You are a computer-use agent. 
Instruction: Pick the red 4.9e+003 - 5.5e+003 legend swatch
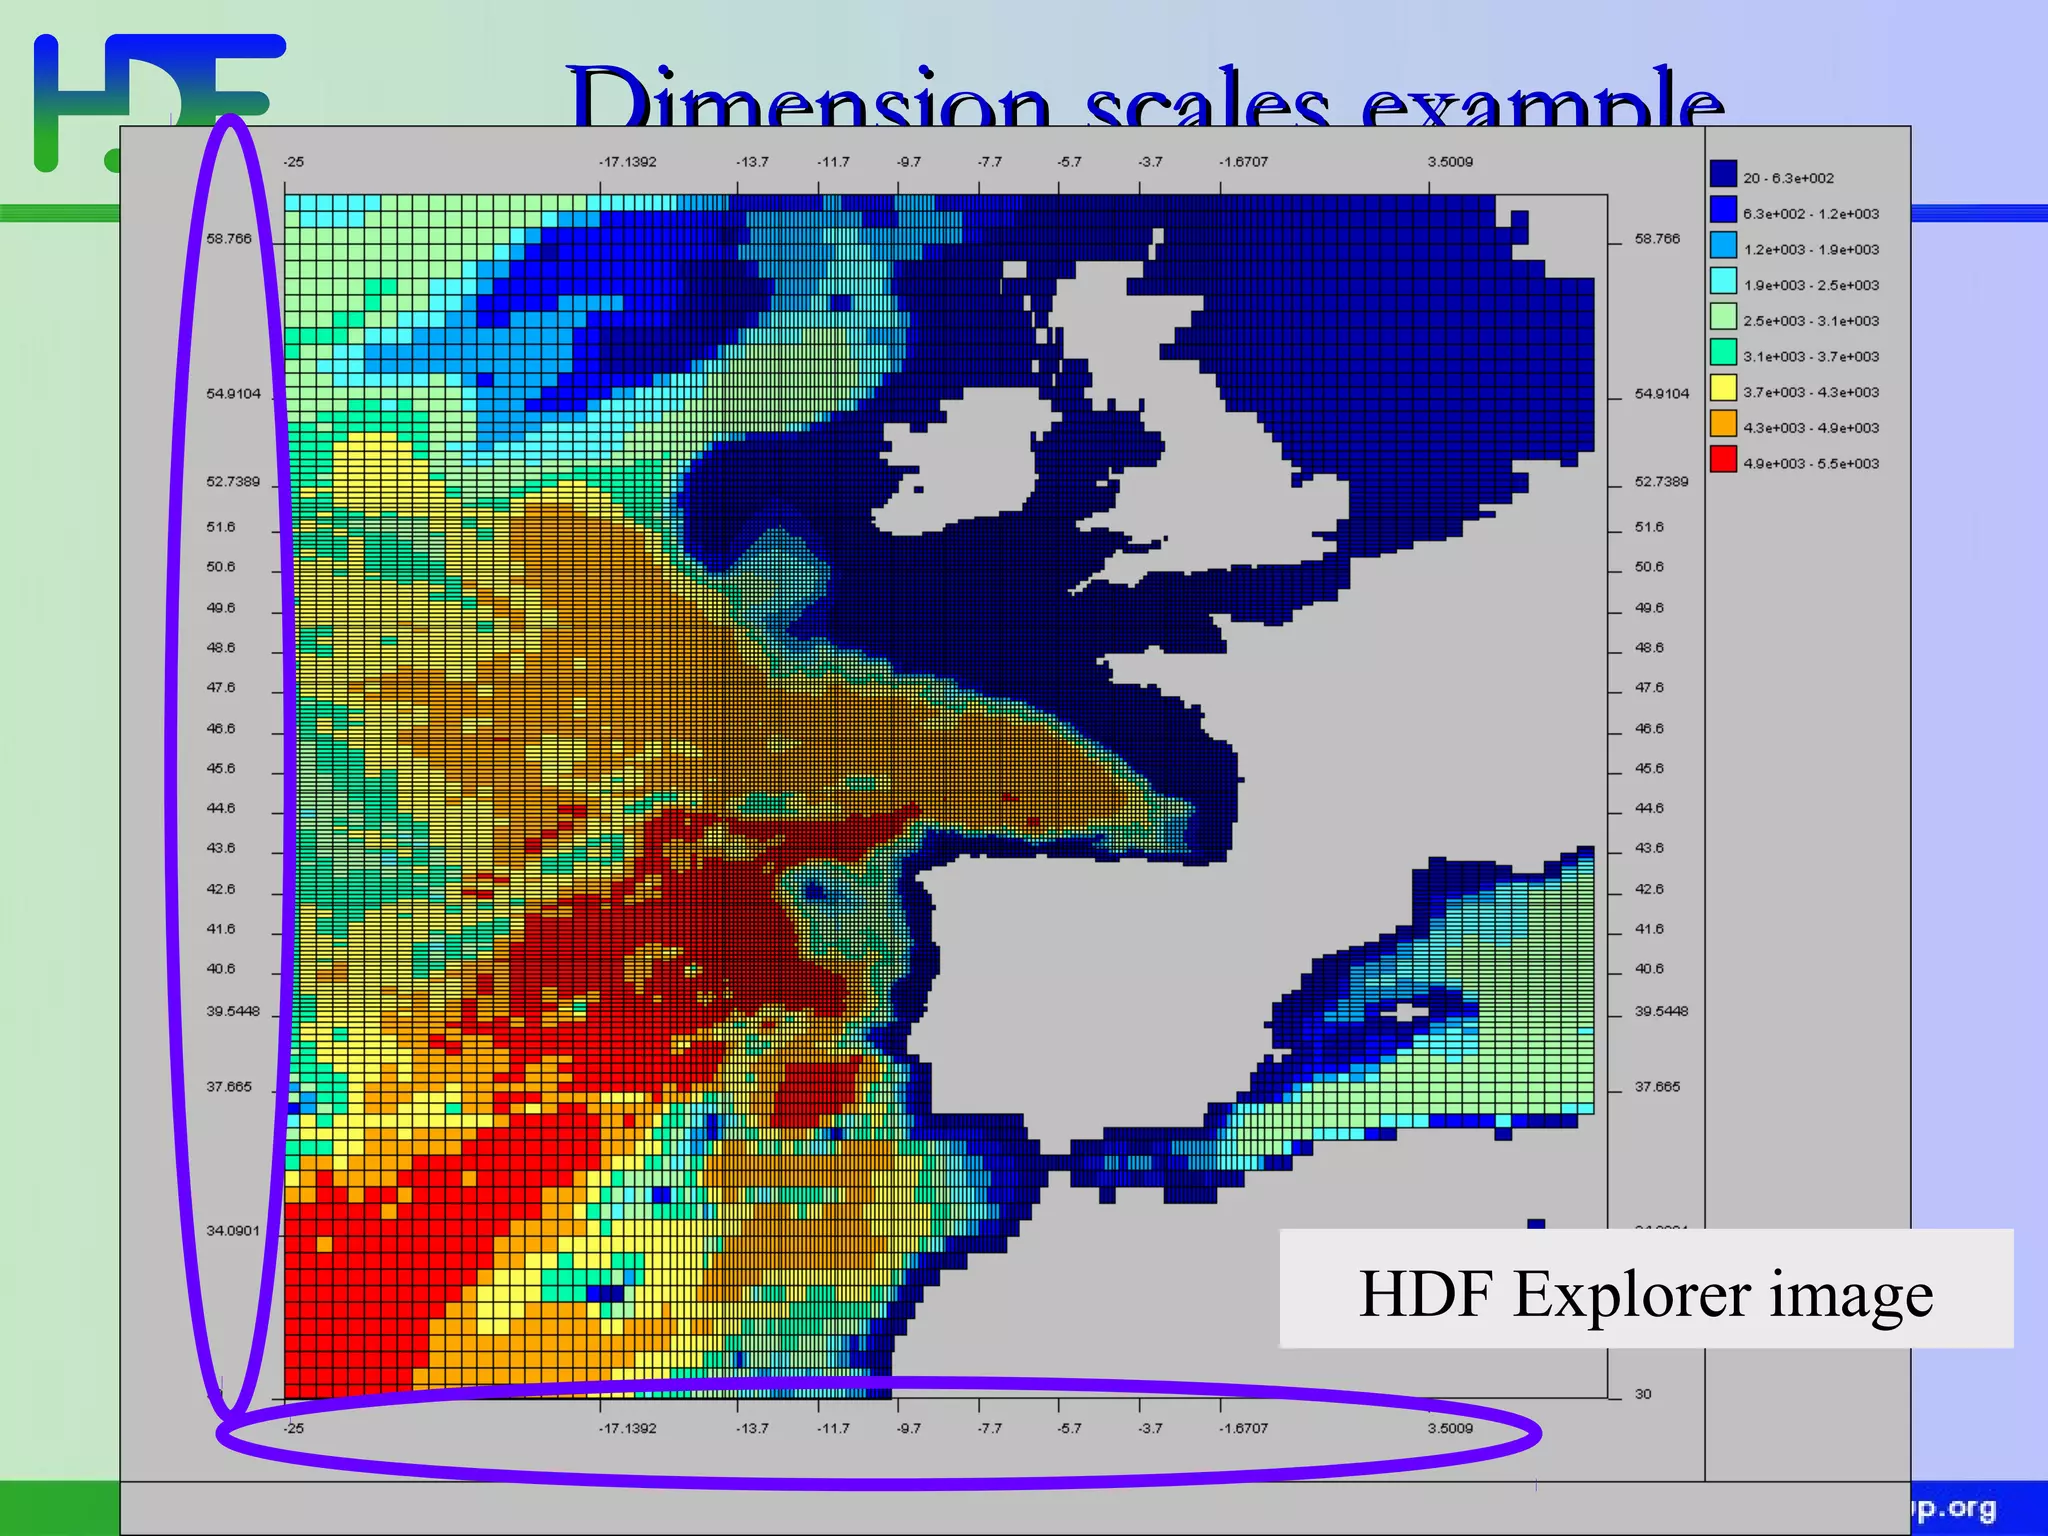(x=1723, y=459)
